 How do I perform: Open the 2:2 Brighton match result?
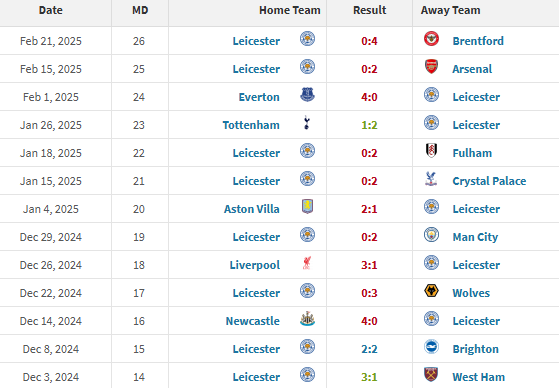point(369,349)
